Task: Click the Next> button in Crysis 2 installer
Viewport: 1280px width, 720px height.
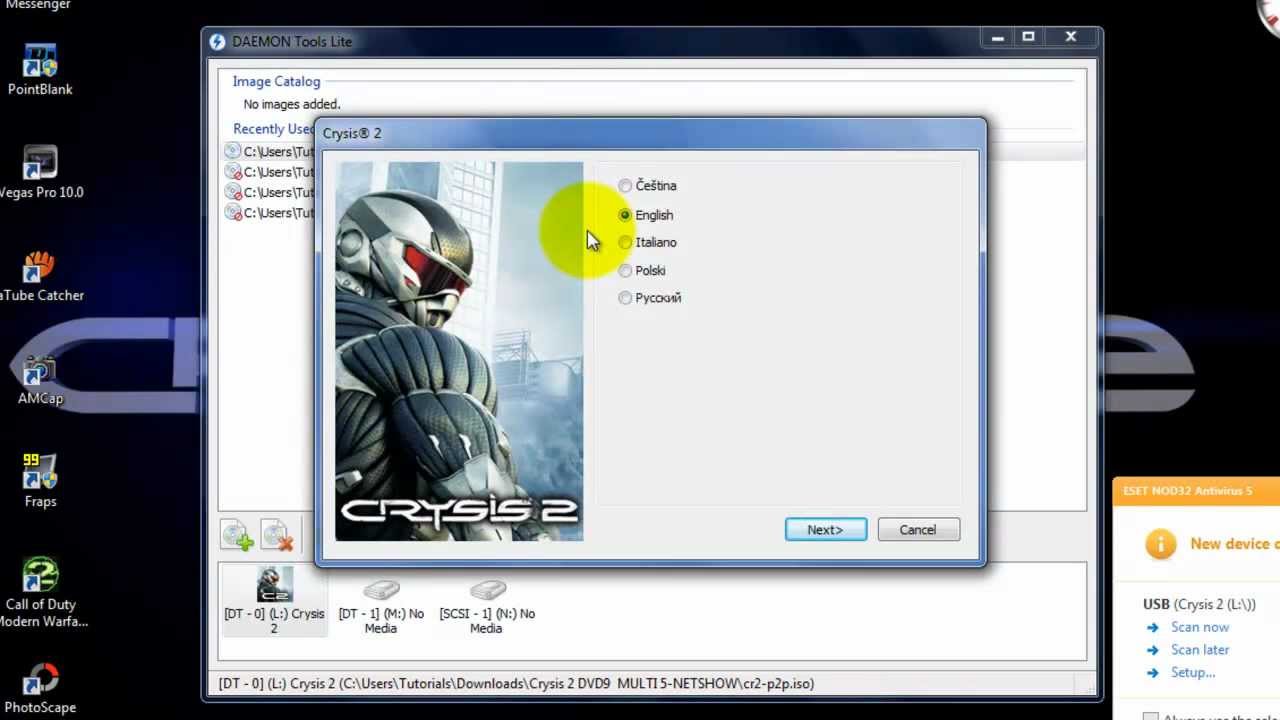Action: point(826,530)
